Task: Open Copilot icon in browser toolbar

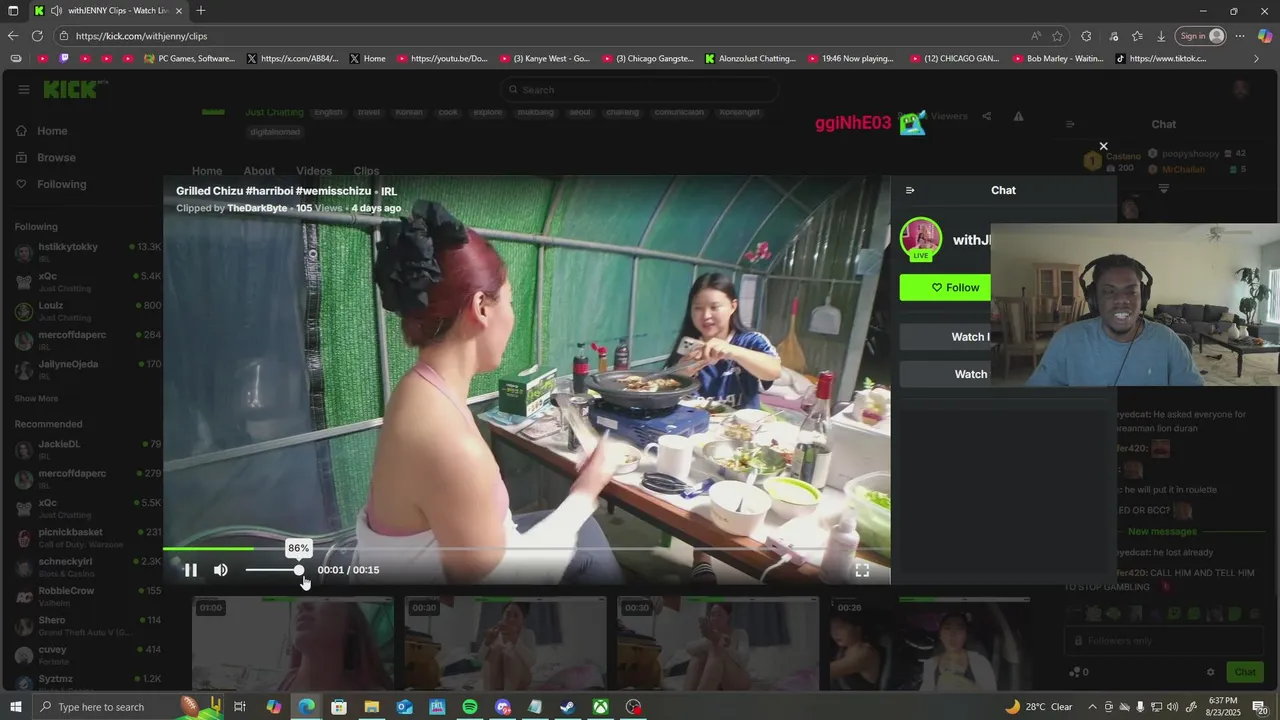Action: [1265, 36]
